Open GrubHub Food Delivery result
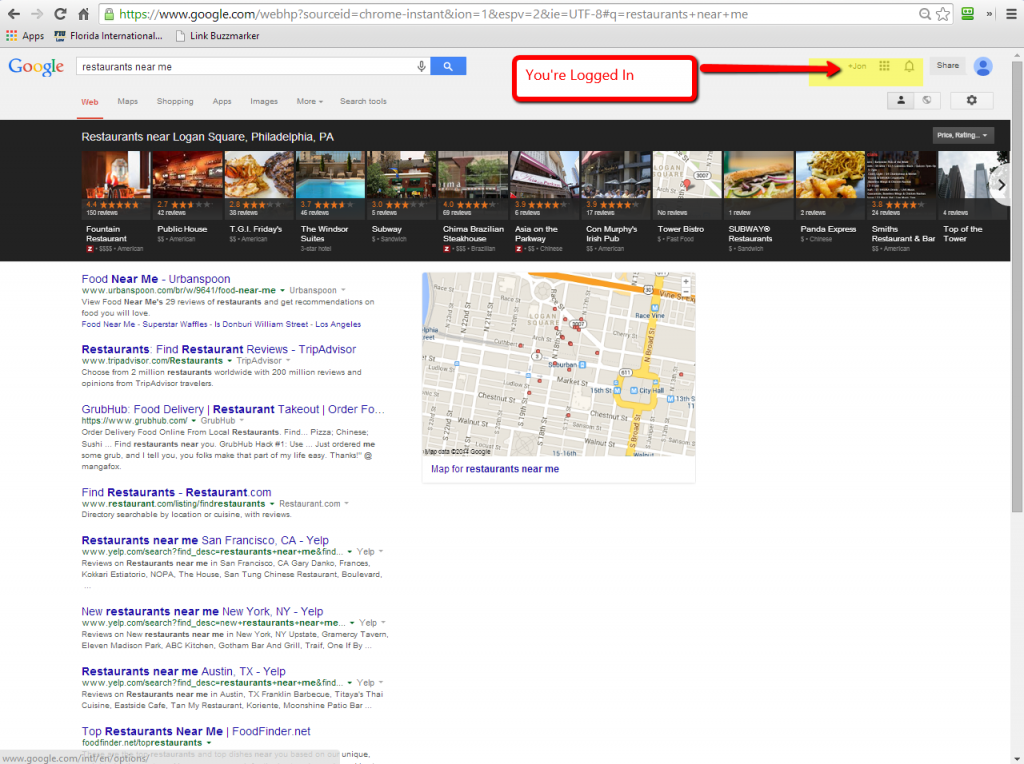 click(x=233, y=409)
